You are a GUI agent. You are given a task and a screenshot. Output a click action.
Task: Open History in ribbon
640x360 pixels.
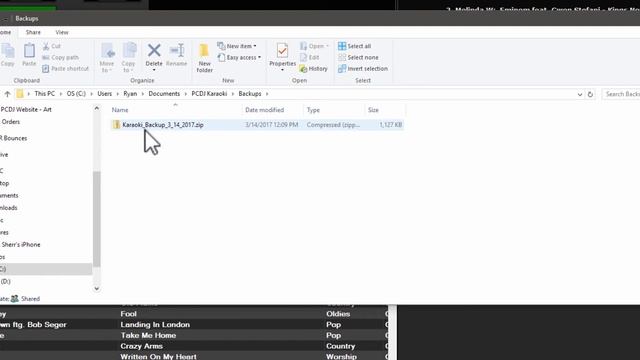(313, 69)
